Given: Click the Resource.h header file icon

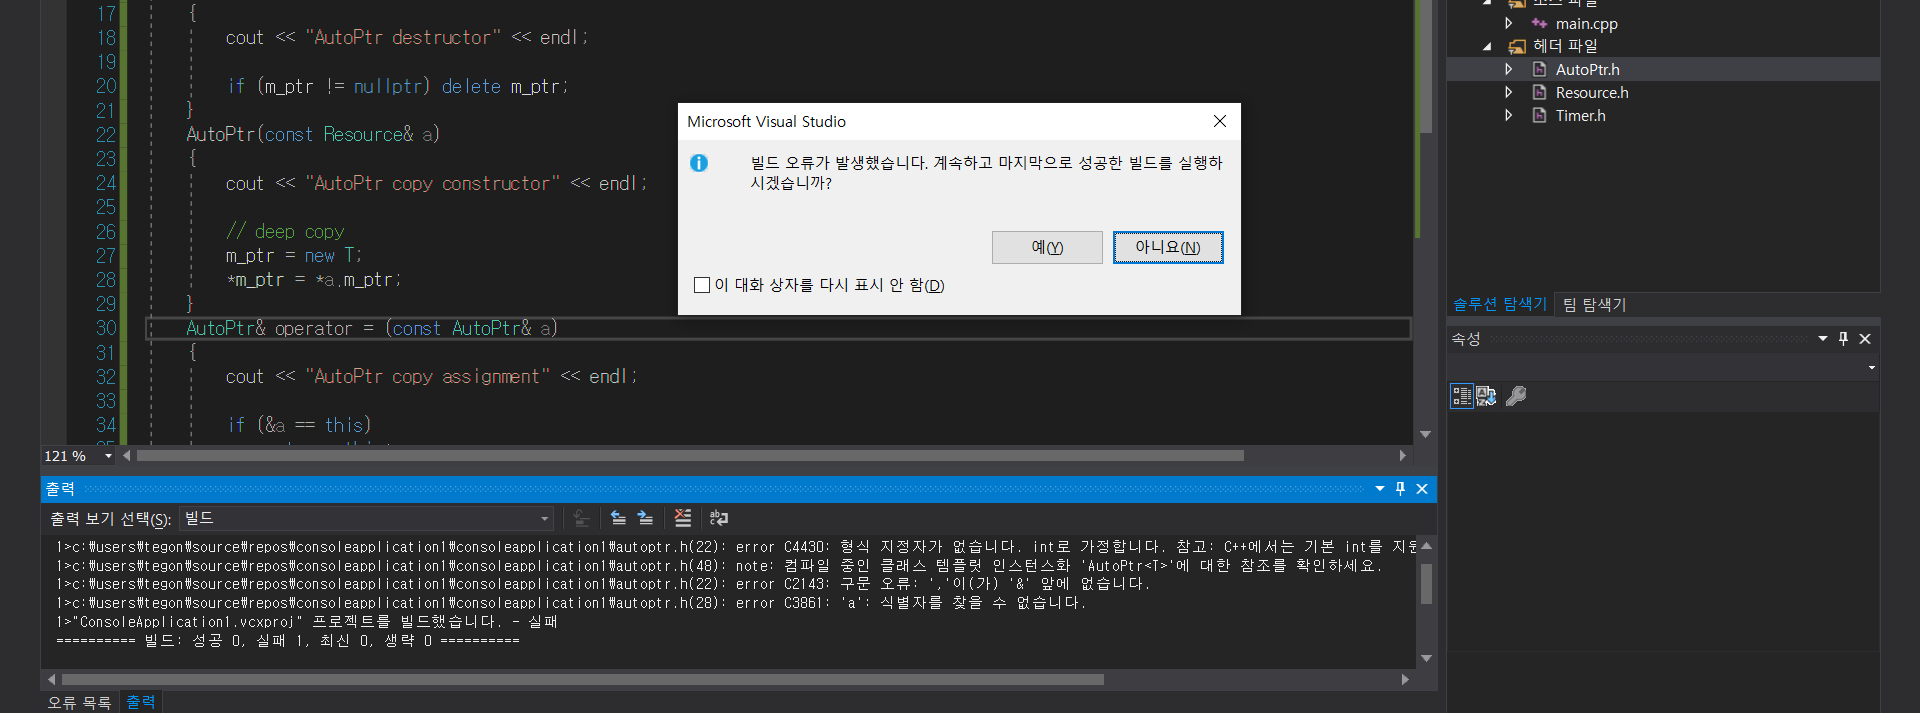Looking at the screenshot, I should tap(1540, 92).
